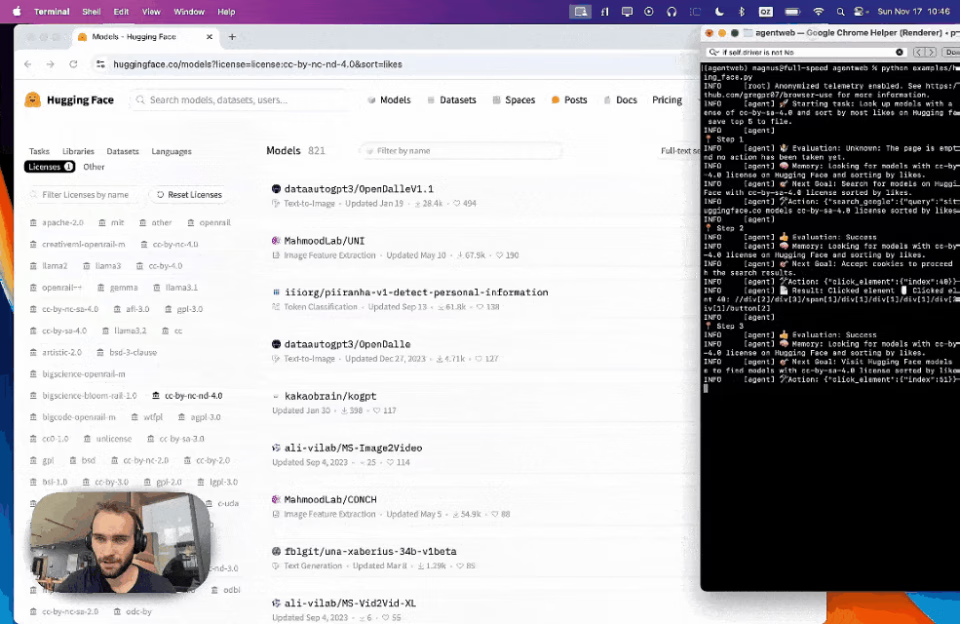Image resolution: width=960 pixels, height=624 pixels.
Task: Reload the page with the browser refresh icon
Action: [x=73, y=64]
